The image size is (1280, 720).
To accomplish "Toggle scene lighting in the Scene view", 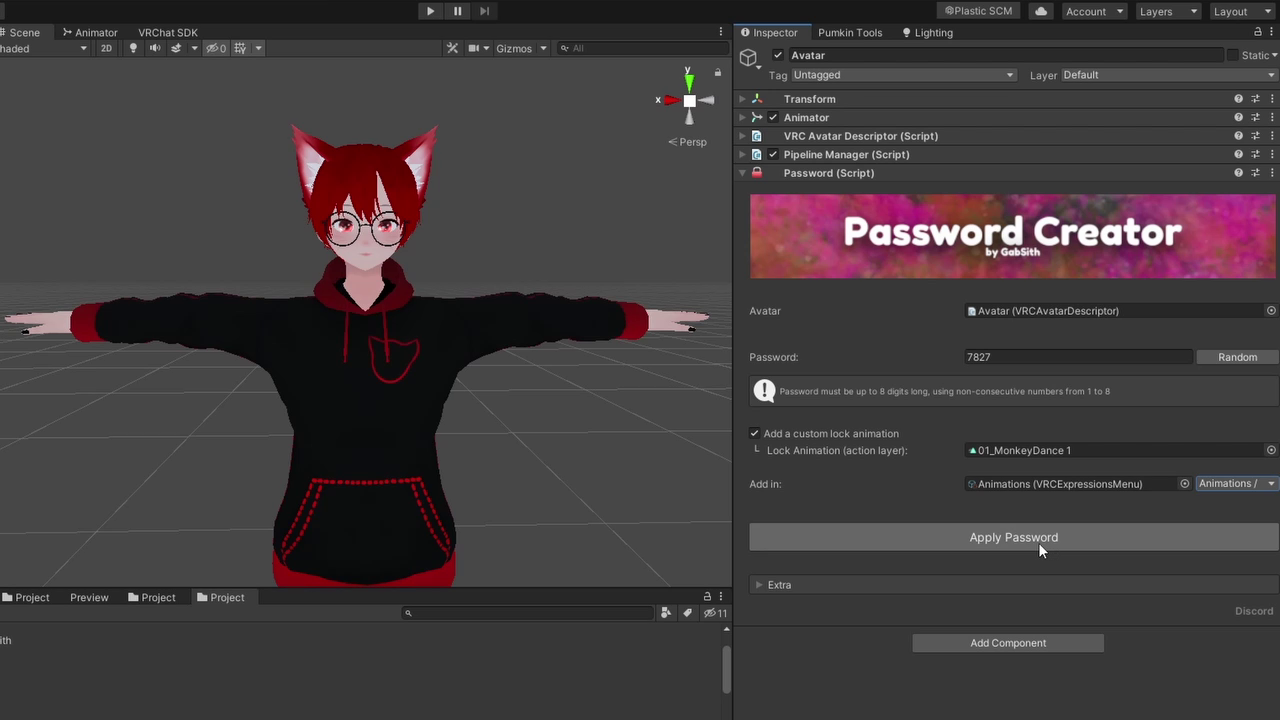I will [133, 47].
